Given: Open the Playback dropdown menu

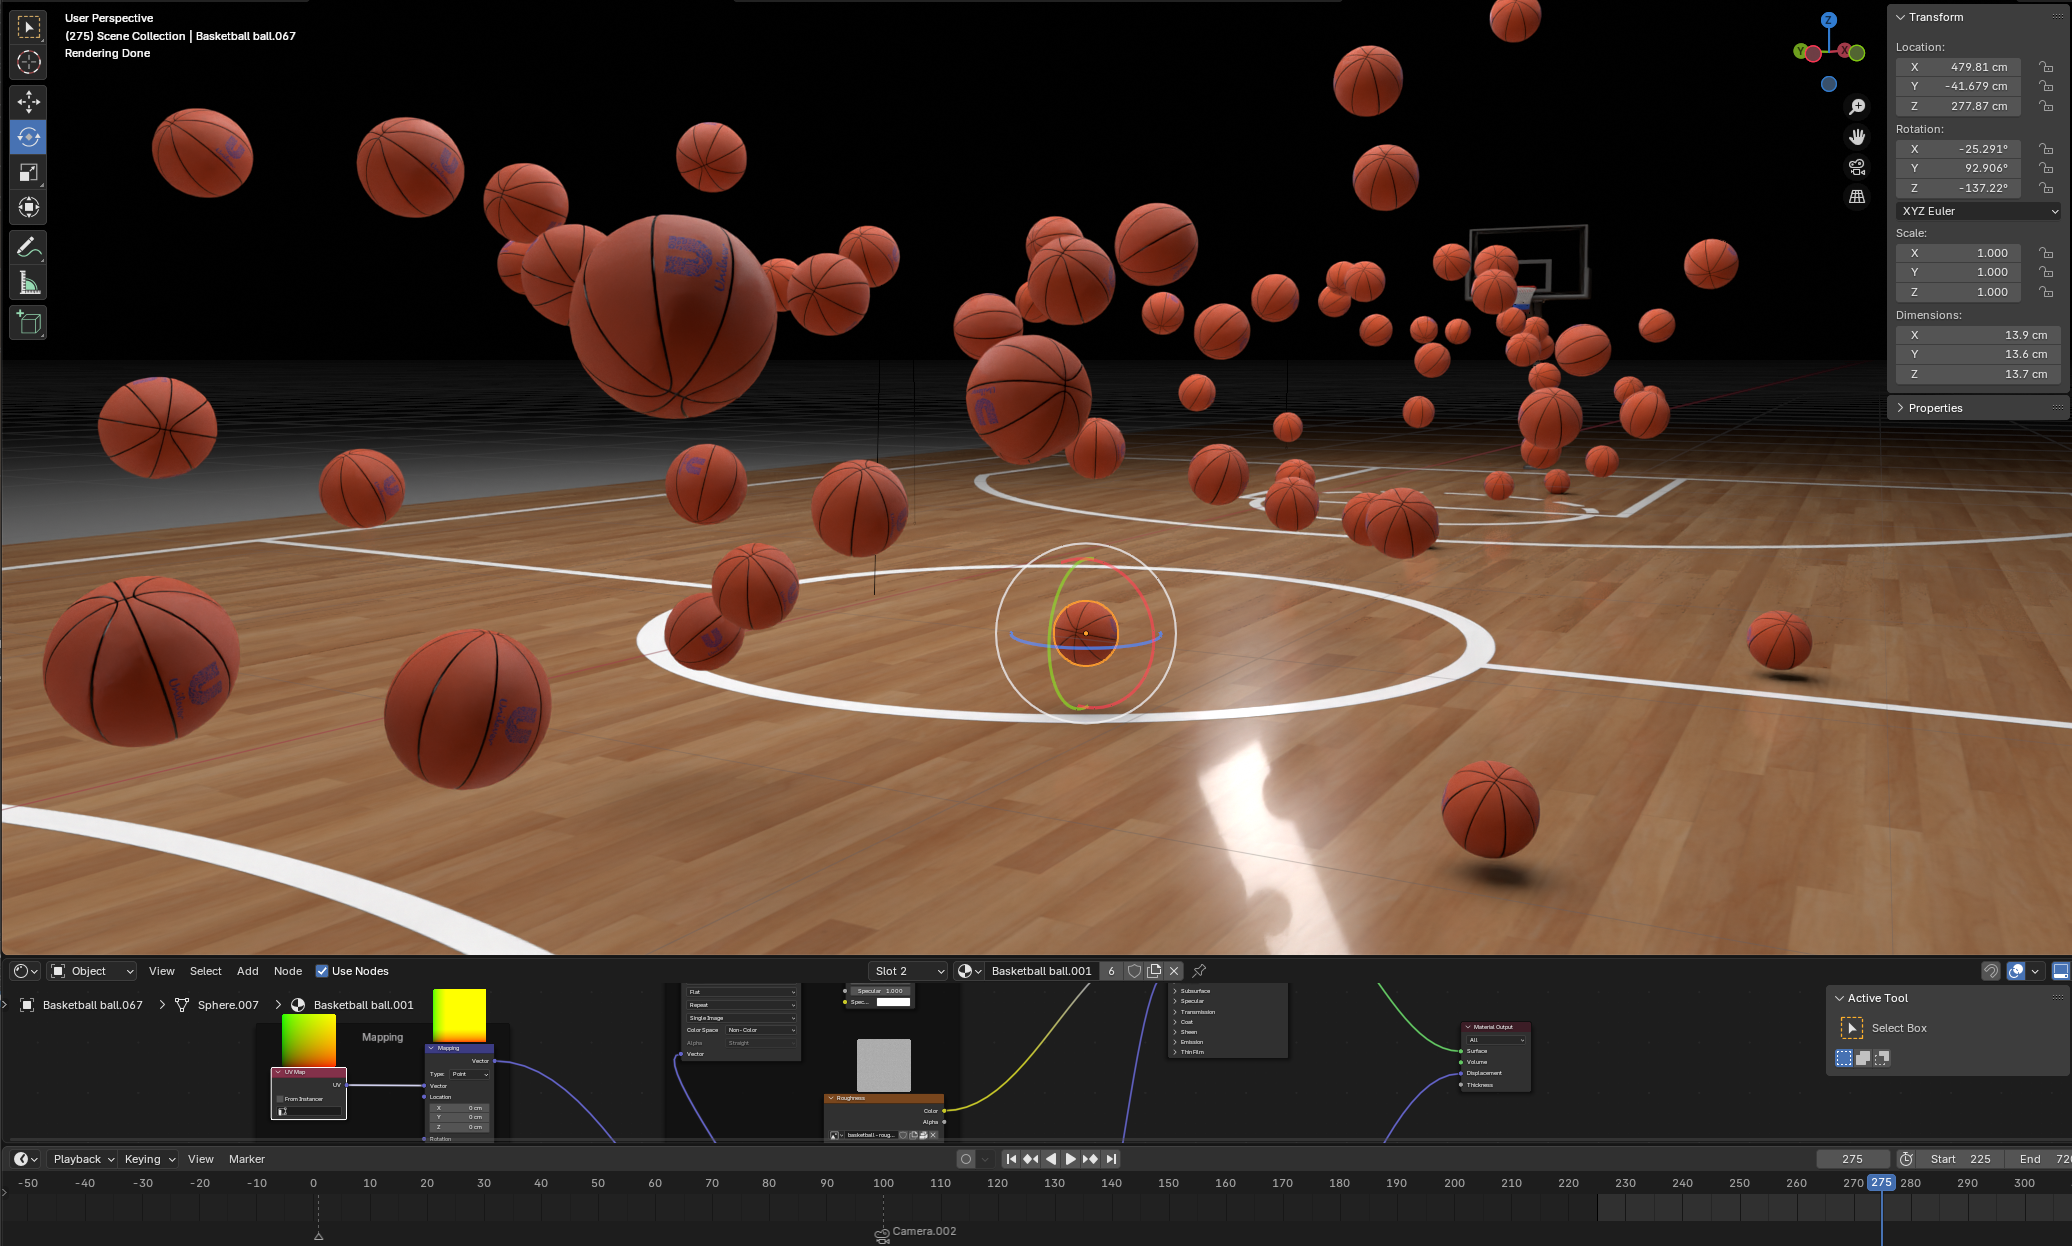Looking at the screenshot, I should (x=84, y=1159).
